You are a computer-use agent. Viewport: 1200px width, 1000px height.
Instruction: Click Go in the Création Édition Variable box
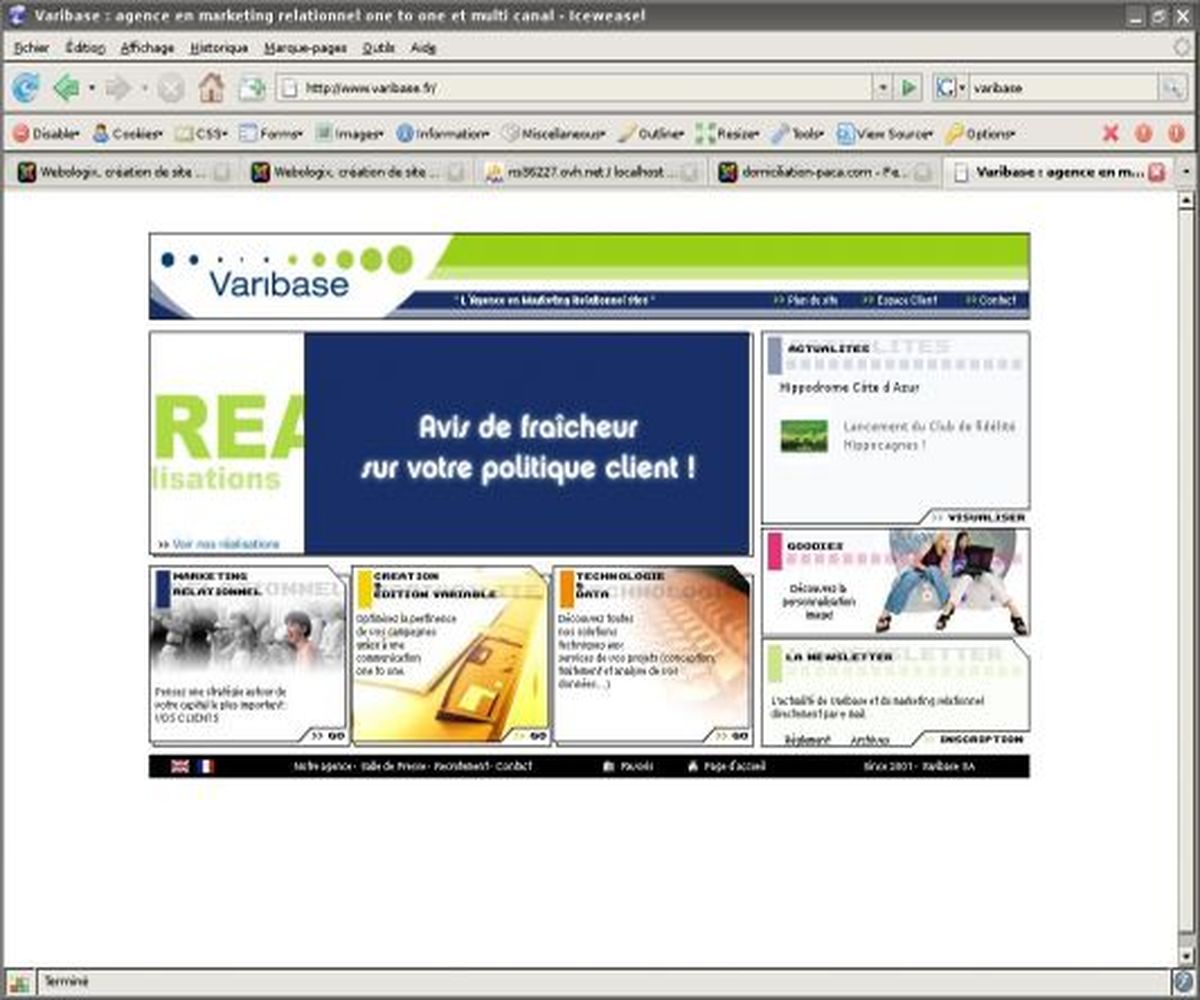530,735
